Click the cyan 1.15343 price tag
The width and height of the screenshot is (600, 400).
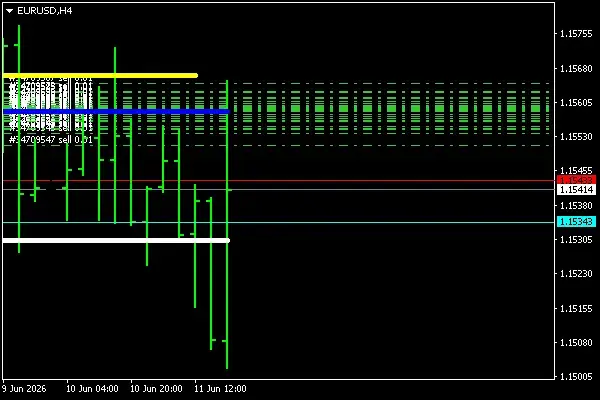click(577, 222)
